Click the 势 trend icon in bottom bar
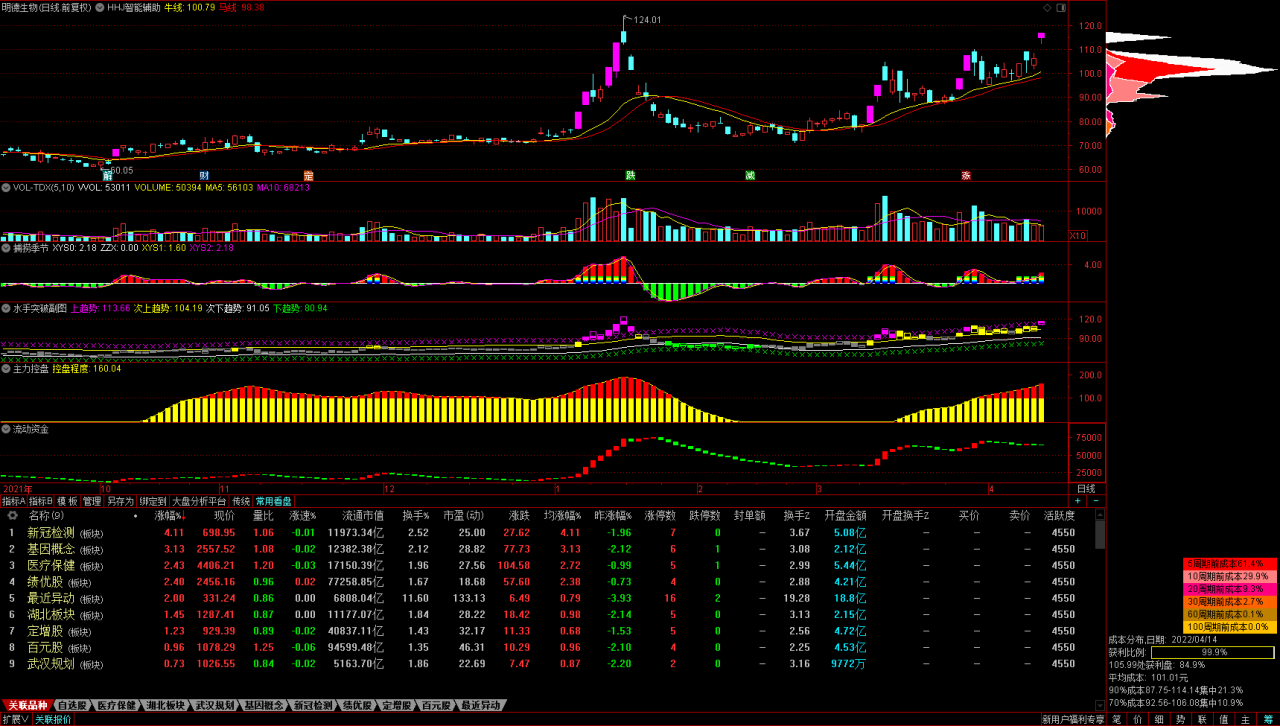1280x726 pixels. point(1180,719)
